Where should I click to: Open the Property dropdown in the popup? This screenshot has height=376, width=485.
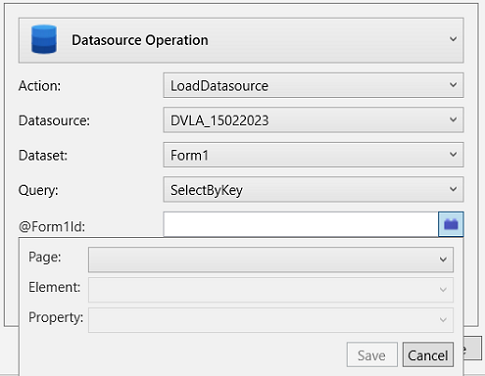271,320
